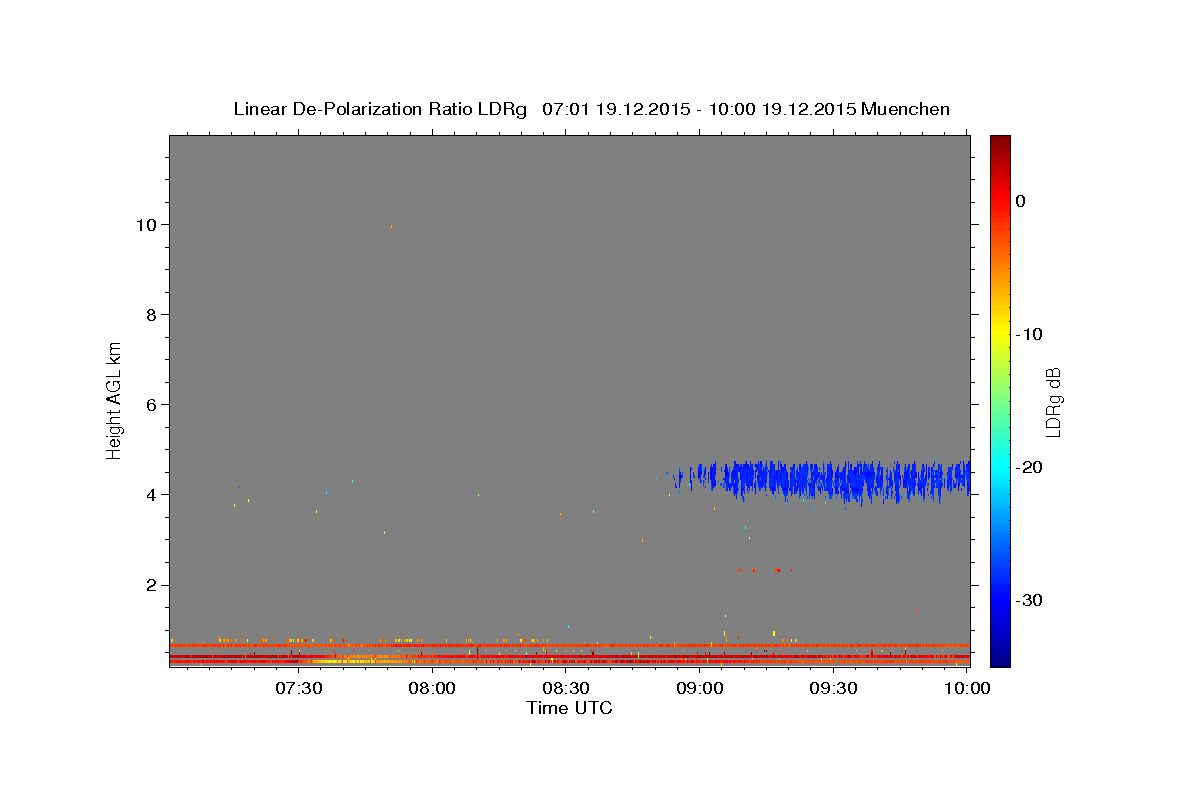Click the green region of the colorbar

(x=999, y=400)
